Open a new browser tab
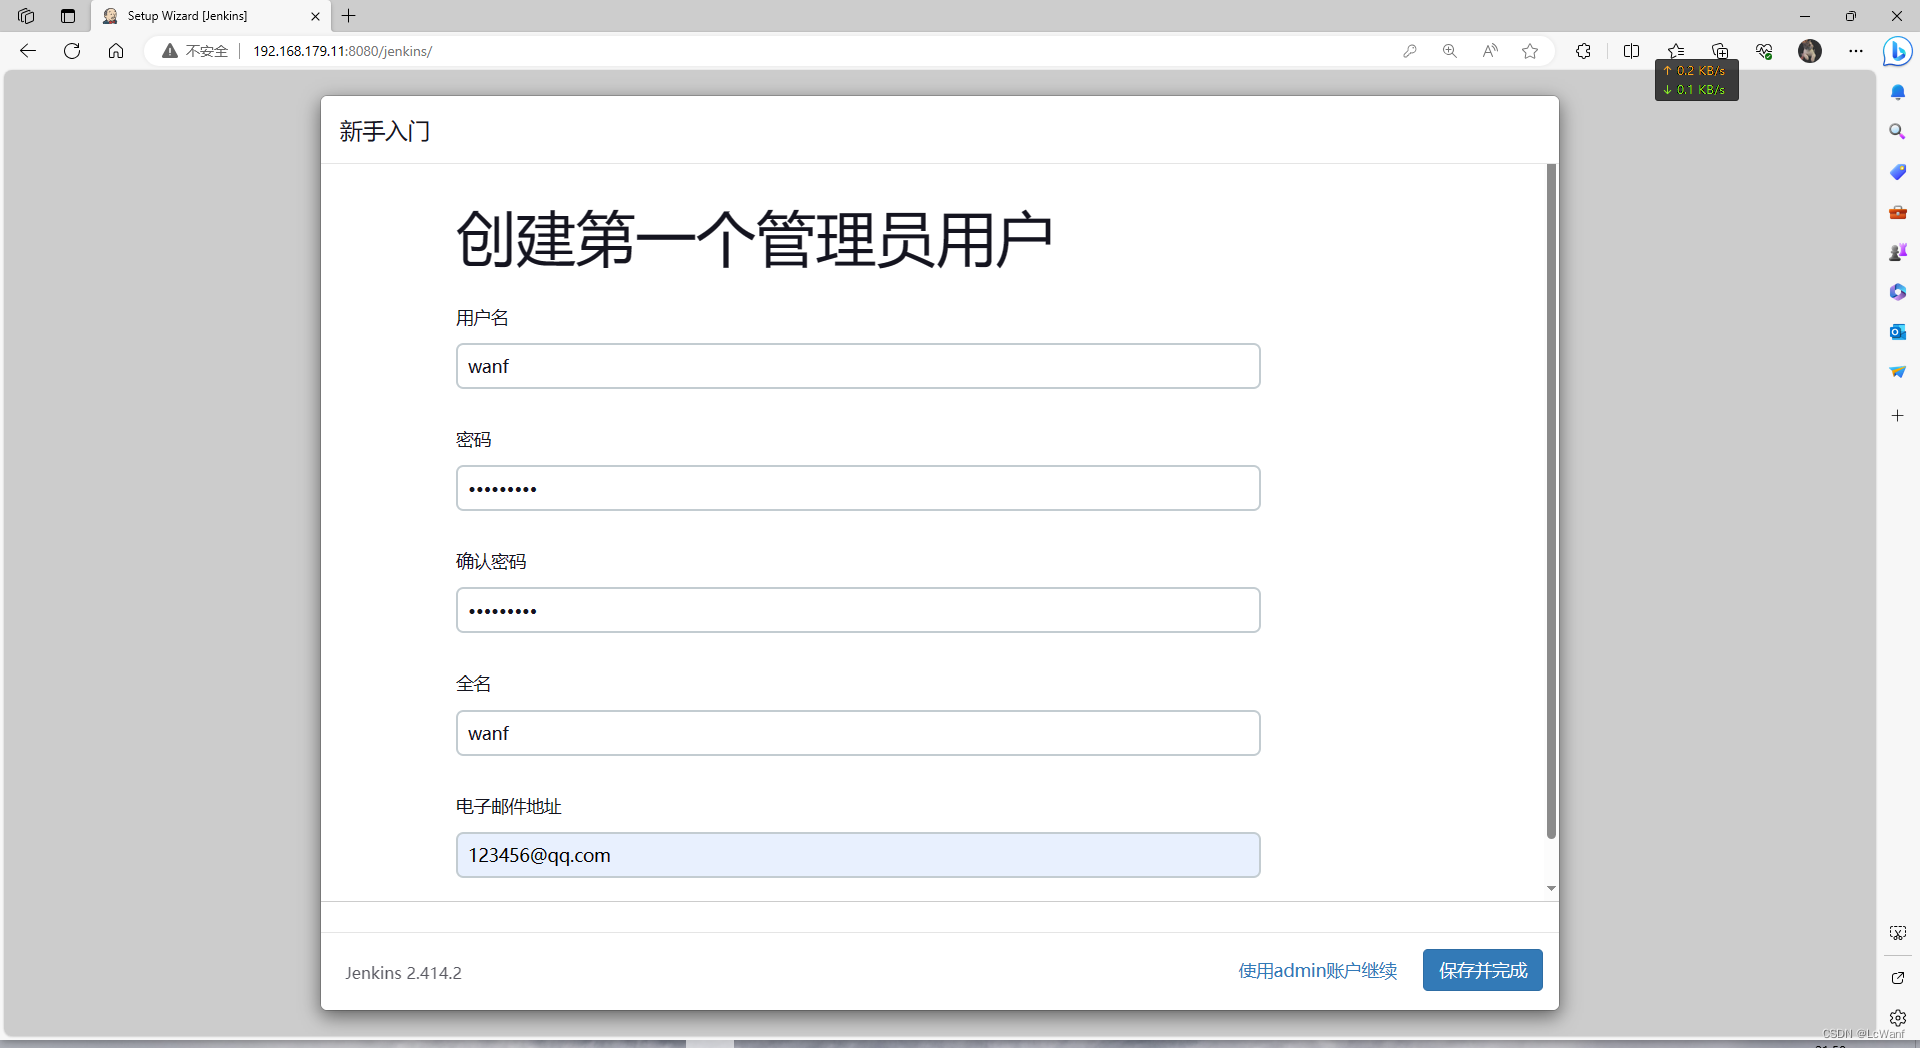This screenshot has width=1920, height=1048. point(349,16)
